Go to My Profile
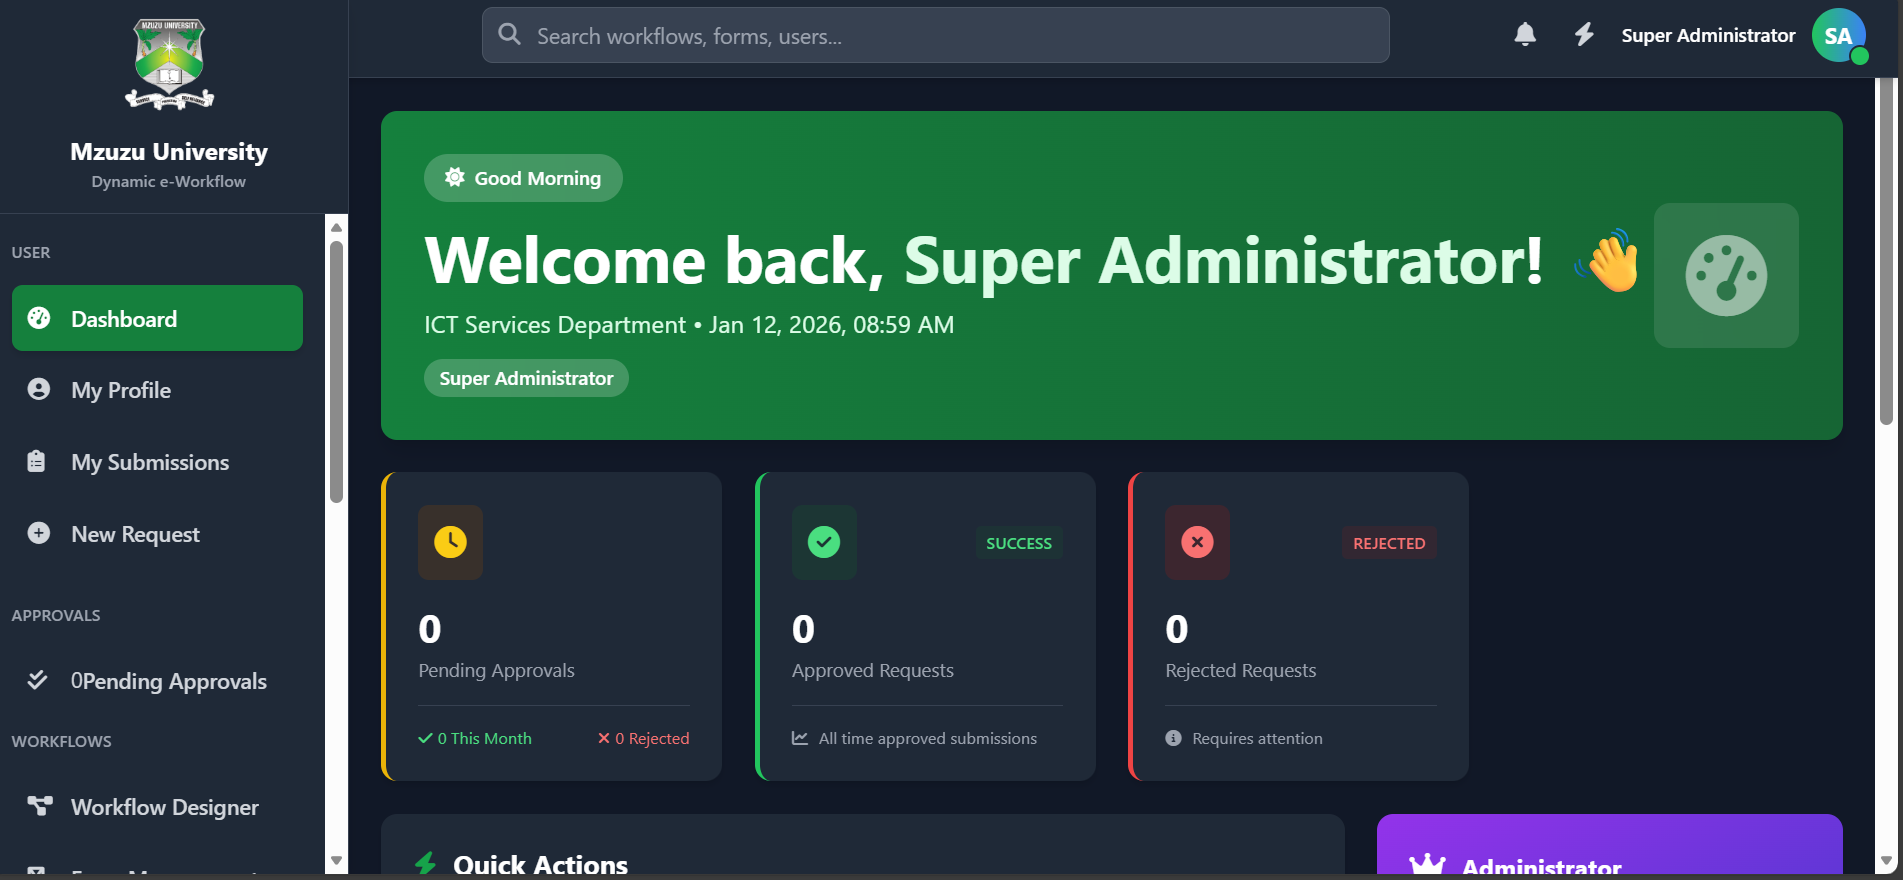Image resolution: width=1903 pixels, height=880 pixels. click(x=157, y=390)
